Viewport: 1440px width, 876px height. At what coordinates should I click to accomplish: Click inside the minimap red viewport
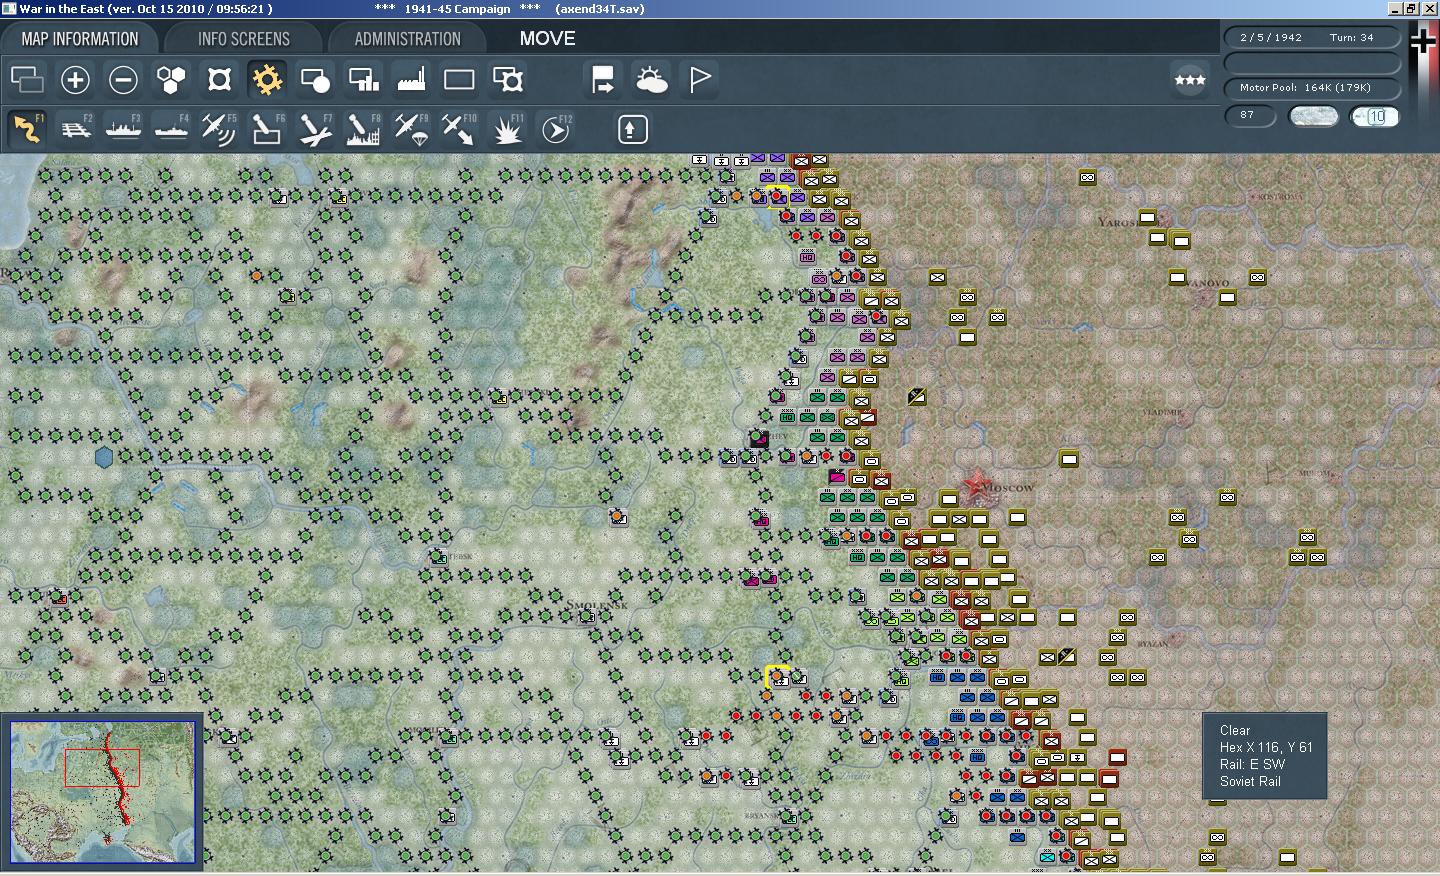point(102,766)
